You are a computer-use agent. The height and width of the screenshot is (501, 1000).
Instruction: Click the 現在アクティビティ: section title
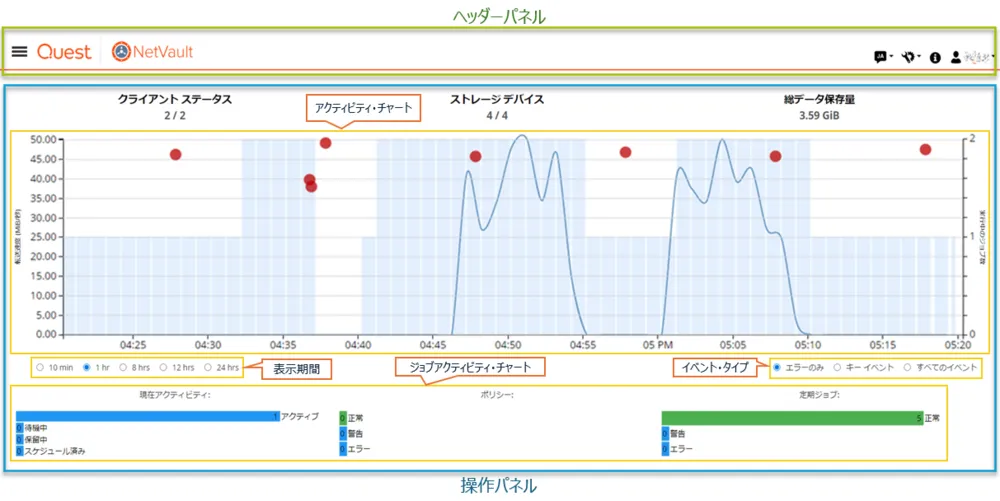click(175, 395)
